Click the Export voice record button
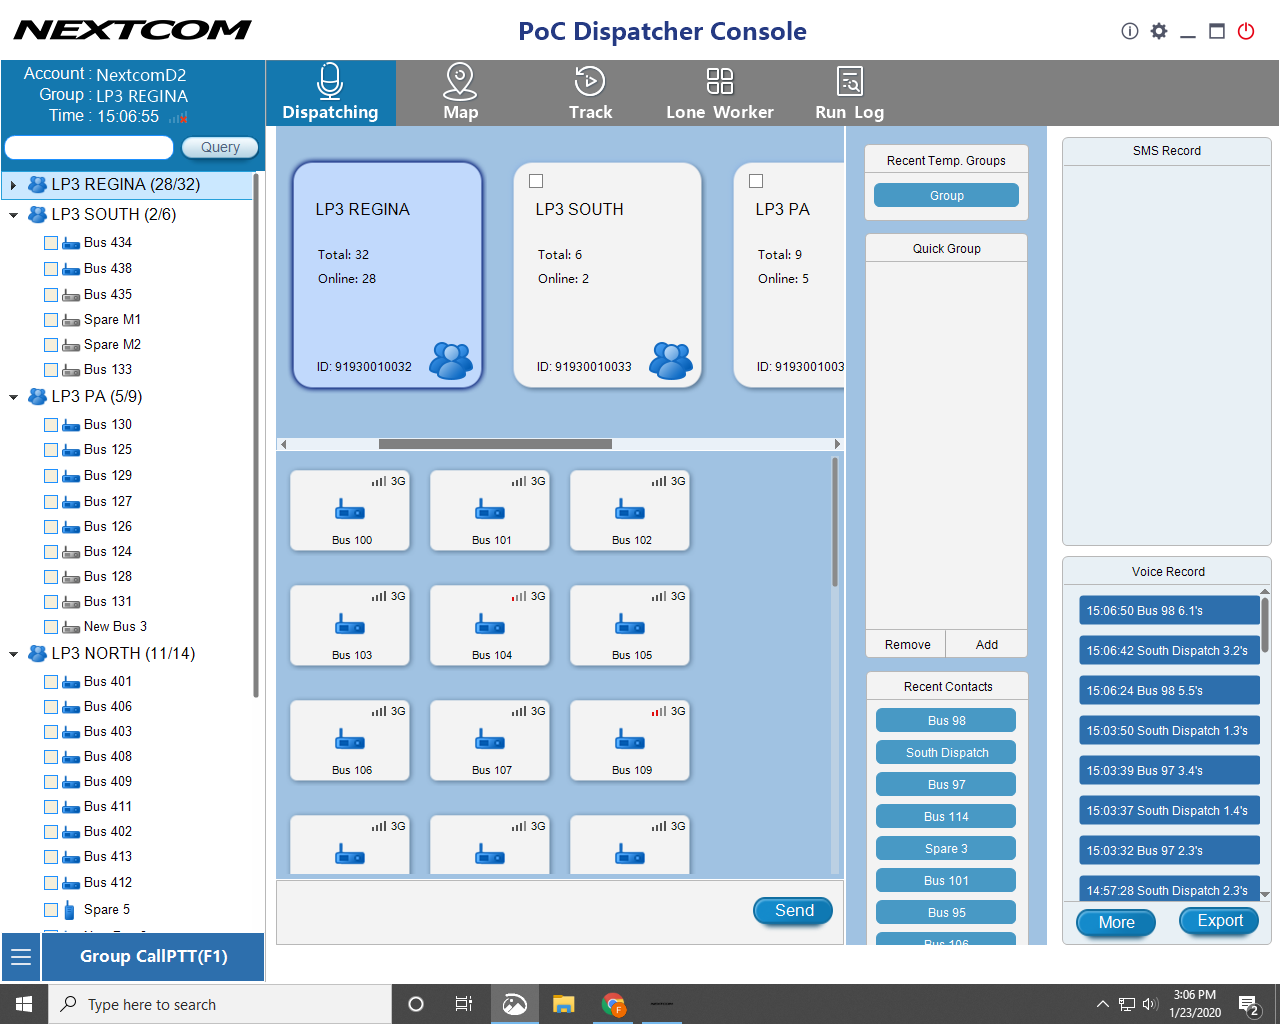The width and height of the screenshot is (1280, 1024). point(1219,921)
